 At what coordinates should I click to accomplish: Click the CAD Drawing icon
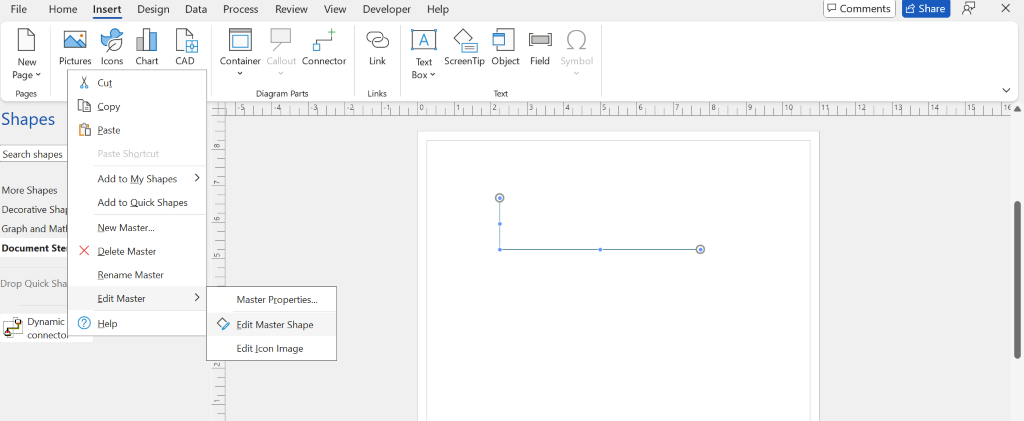click(185, 40)
